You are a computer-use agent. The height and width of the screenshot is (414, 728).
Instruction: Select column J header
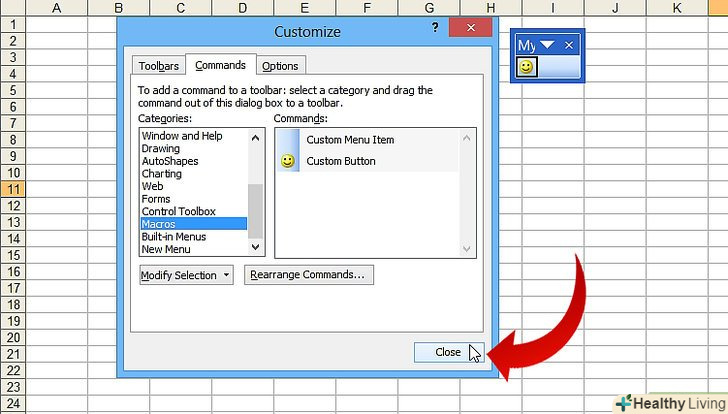(615, 7)
